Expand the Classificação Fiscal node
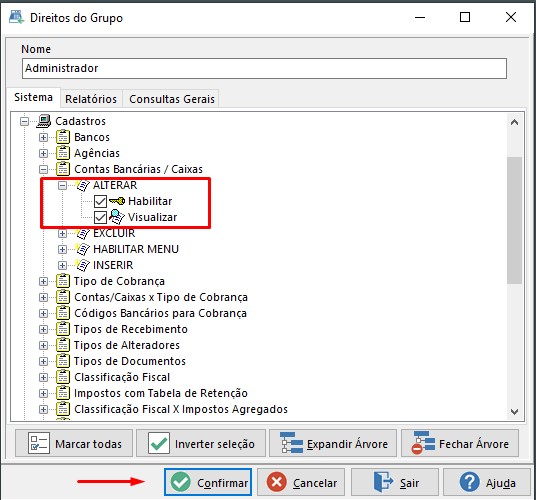This screenshot has width=536, height=500. pos(43,377)
